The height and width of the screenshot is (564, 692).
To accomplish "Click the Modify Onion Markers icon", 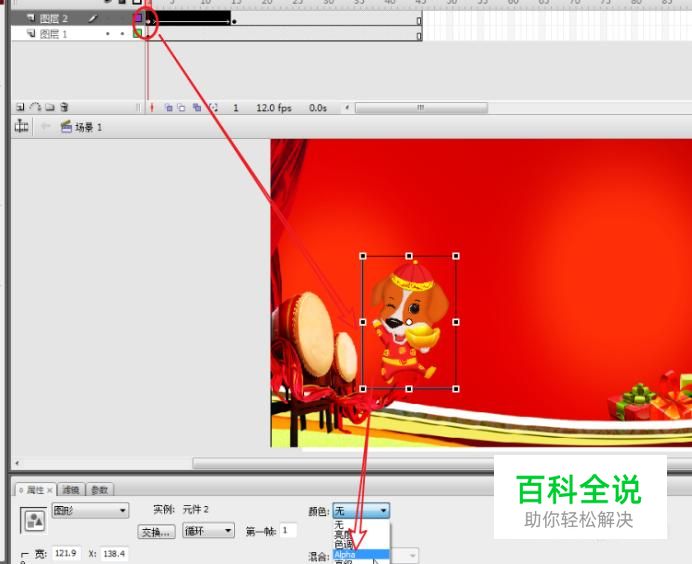I will pyautogui.click(x=214, y=107).
